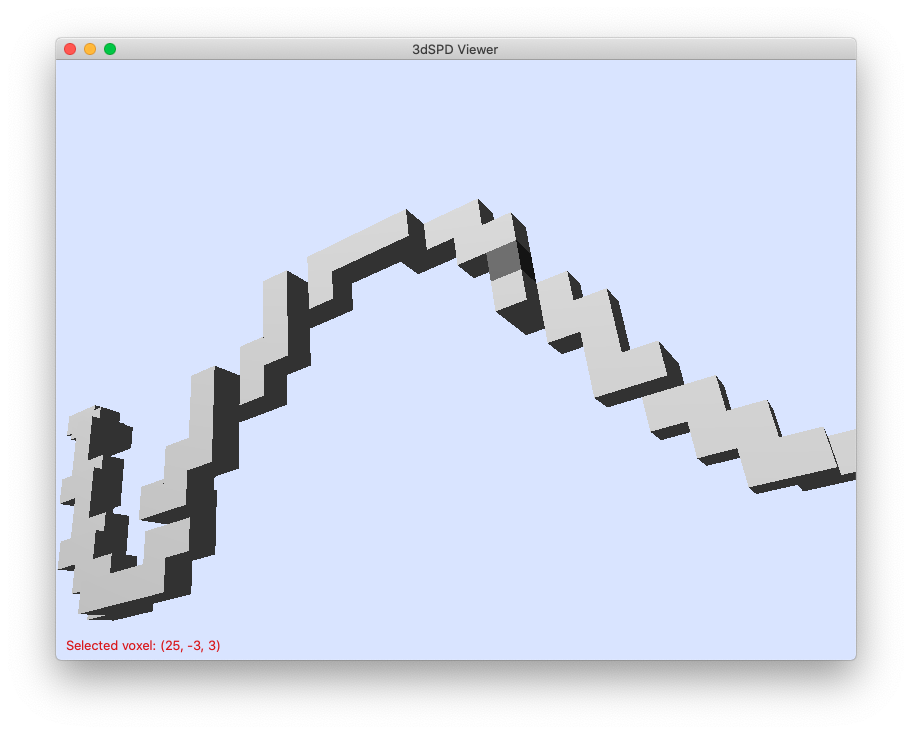Select the voxel cut off at the window's right edge
The image size is (912, 734).
tap(844, 452)
